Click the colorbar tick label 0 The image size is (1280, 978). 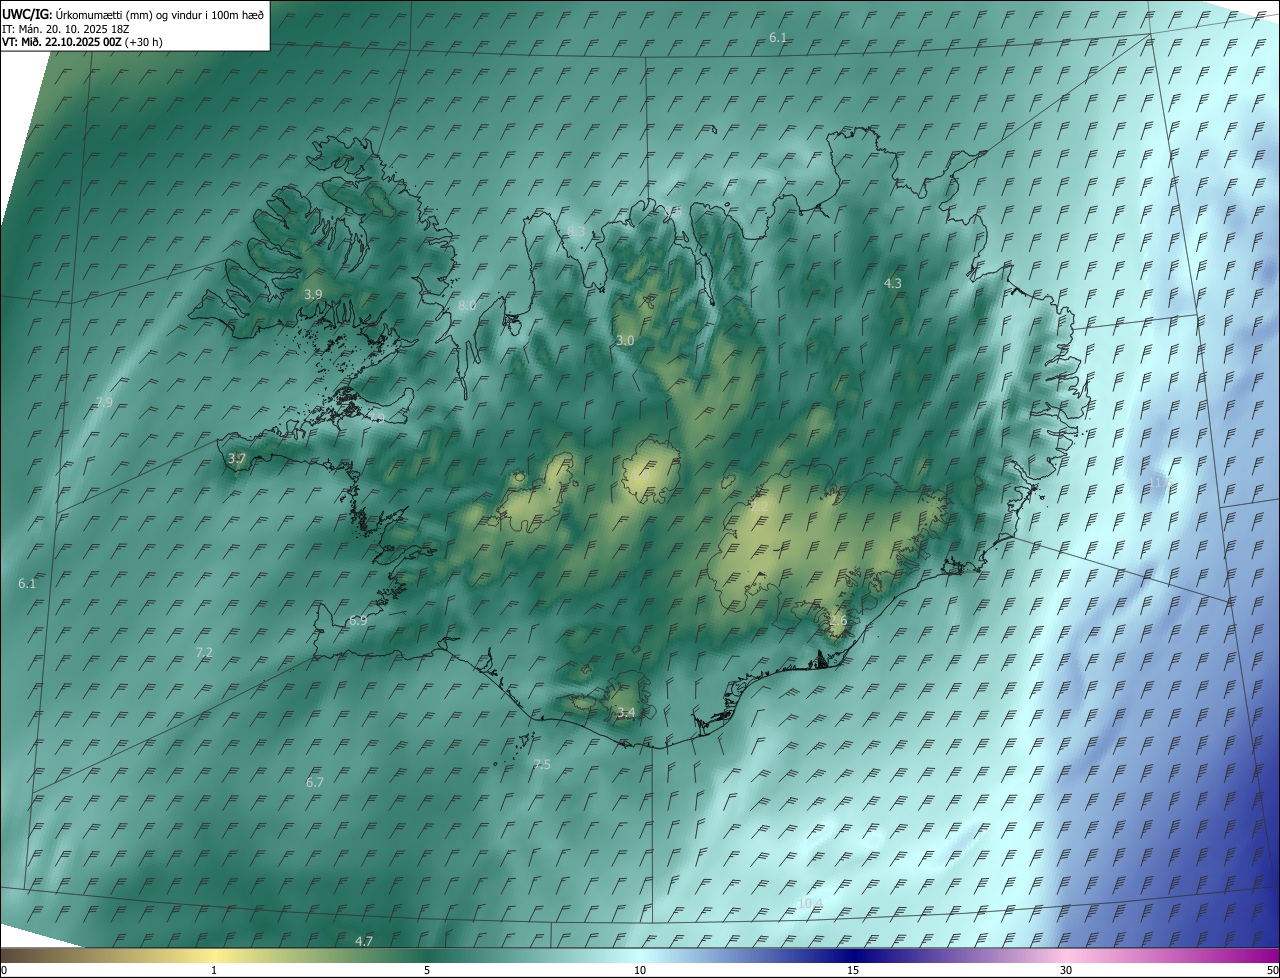click(x=4, y=970)
